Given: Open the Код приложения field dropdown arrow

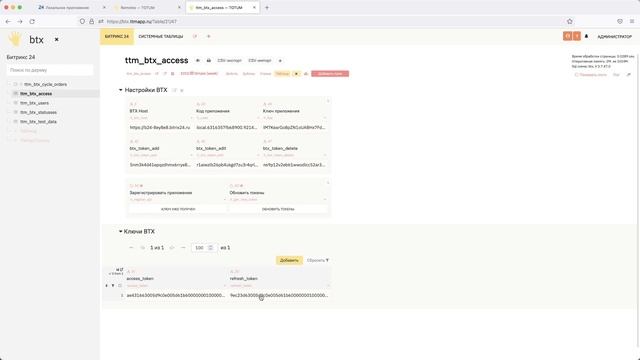Looking at the screenshot, I should pos(258,118).
